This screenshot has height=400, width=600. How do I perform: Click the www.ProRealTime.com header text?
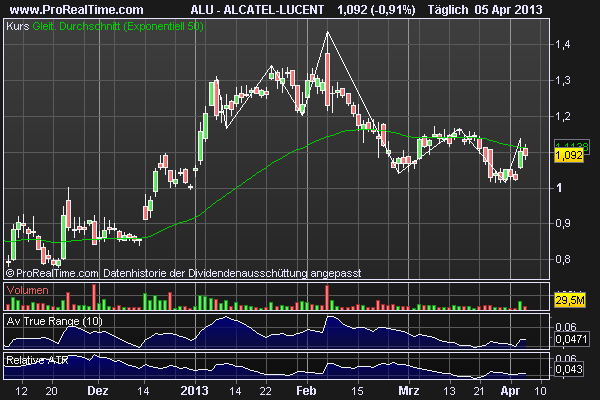[x=77, y=10]
